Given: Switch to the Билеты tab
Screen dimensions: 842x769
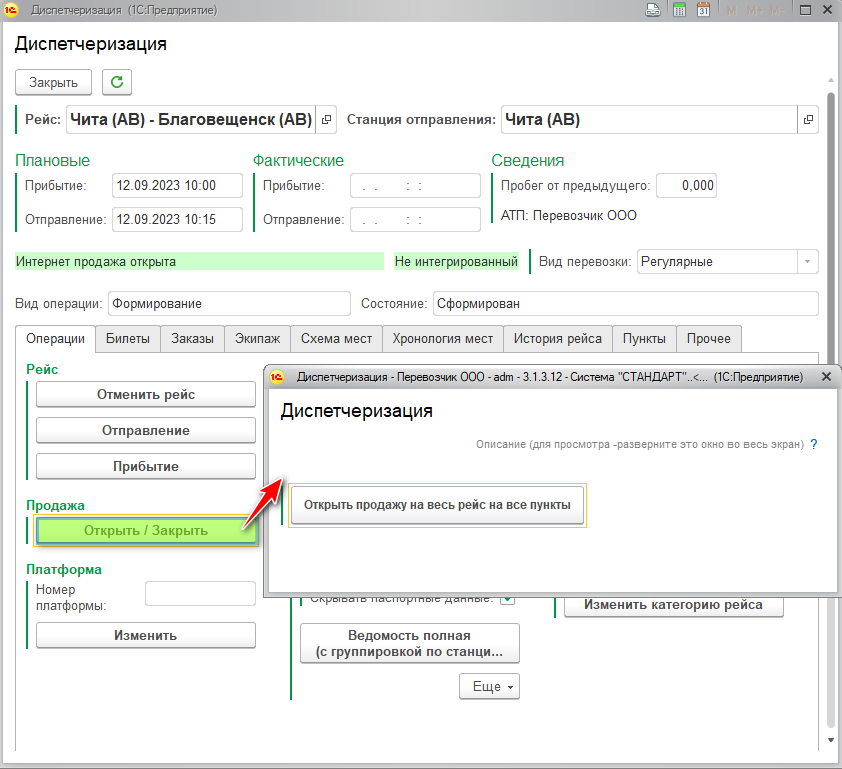Looking at the screenshot, I should (128, 339).
